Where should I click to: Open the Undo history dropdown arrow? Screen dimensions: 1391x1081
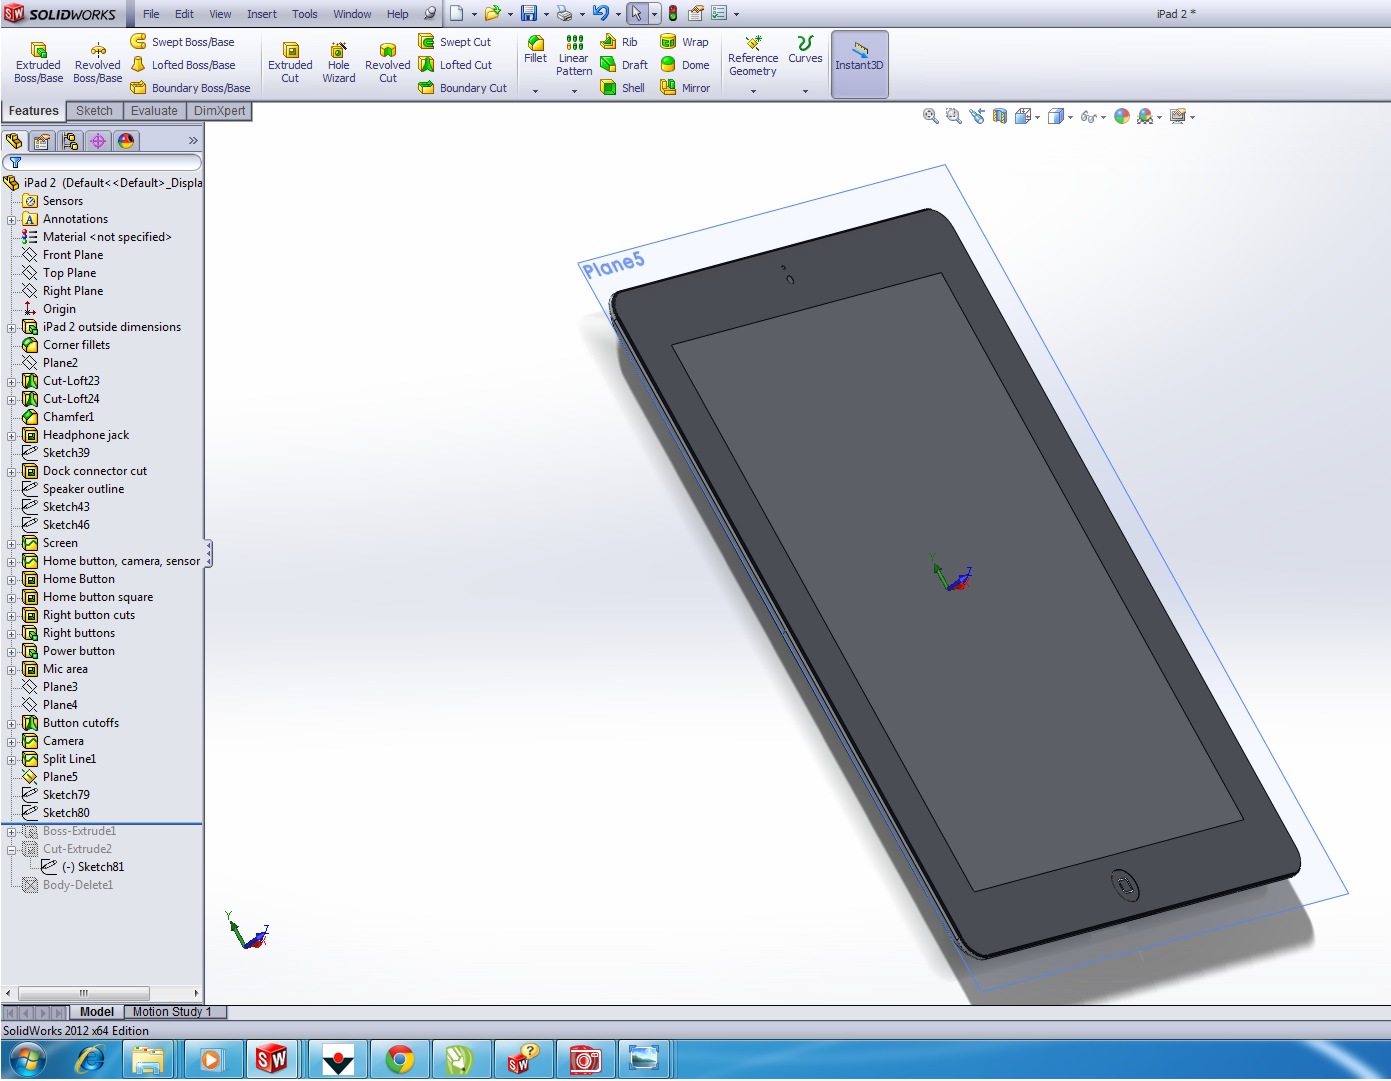(x=618, y=14)
